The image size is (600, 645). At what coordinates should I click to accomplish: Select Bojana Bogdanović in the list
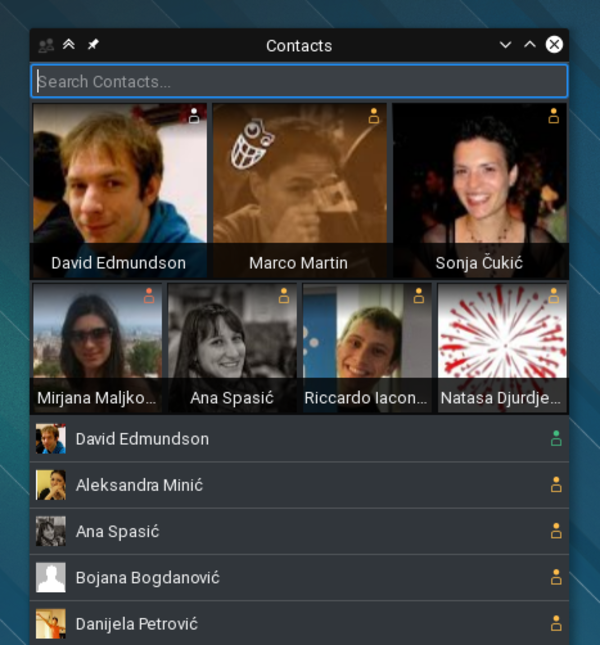[299, 578]
